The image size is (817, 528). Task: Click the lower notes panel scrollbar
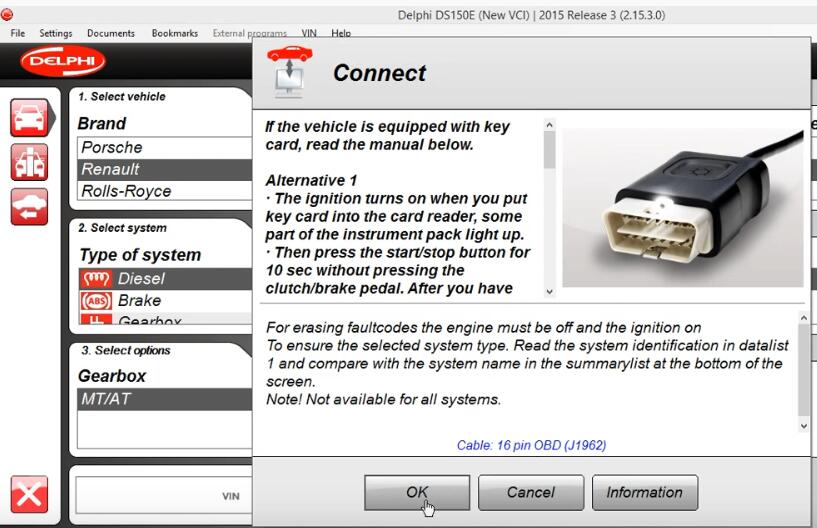[803, 370]
